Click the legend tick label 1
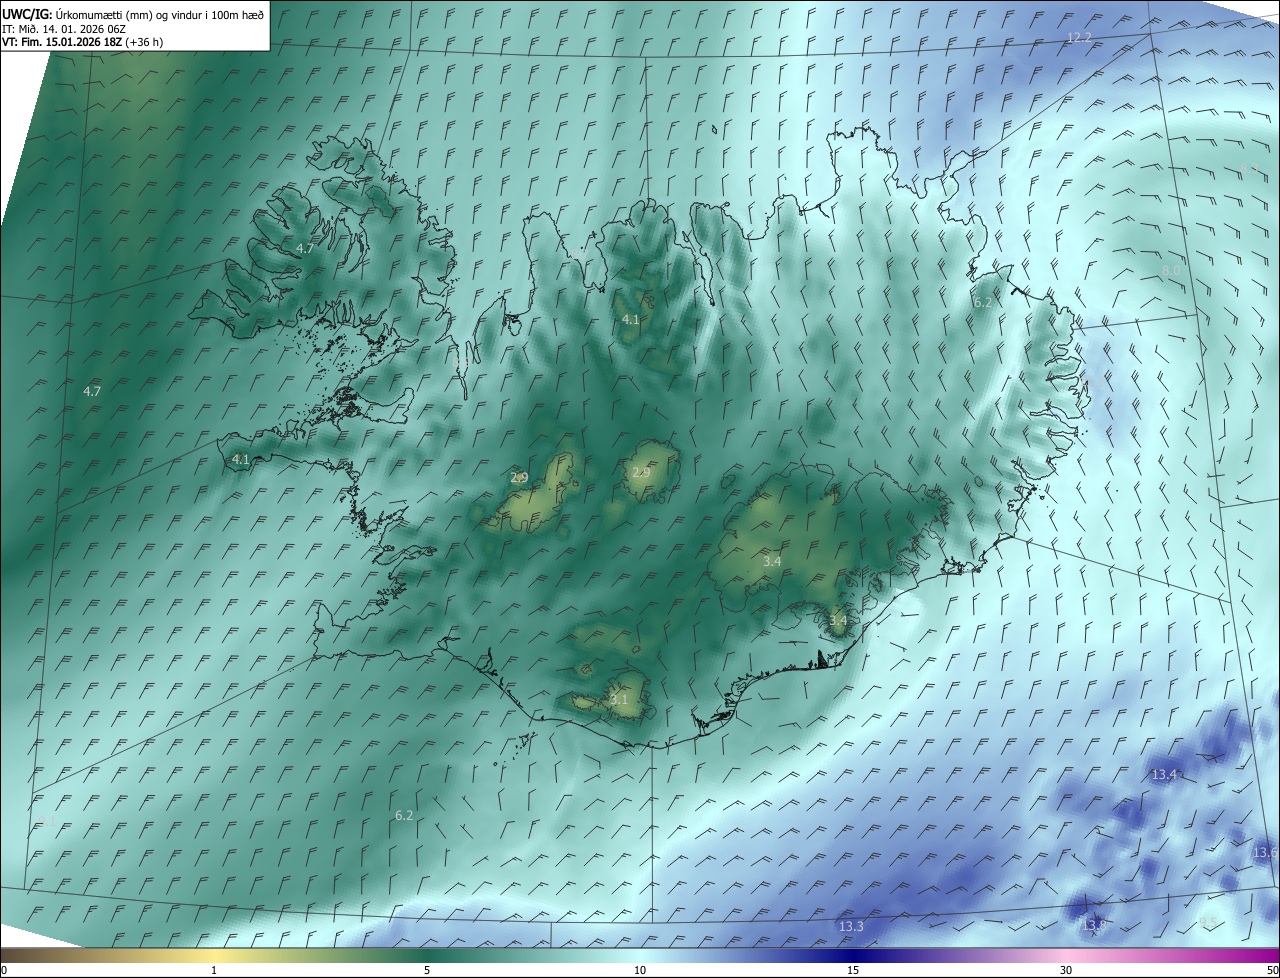The height and width of the screenshot is (978, 1280). 214,970
